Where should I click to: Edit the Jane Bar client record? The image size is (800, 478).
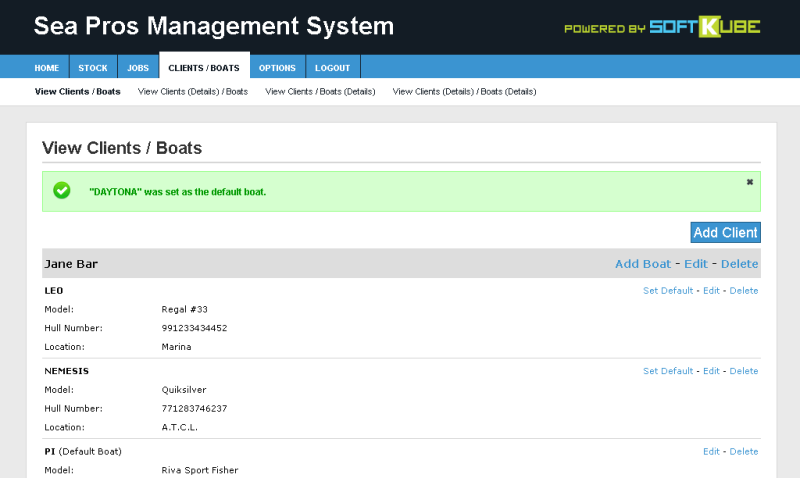(x=696, y=264)
